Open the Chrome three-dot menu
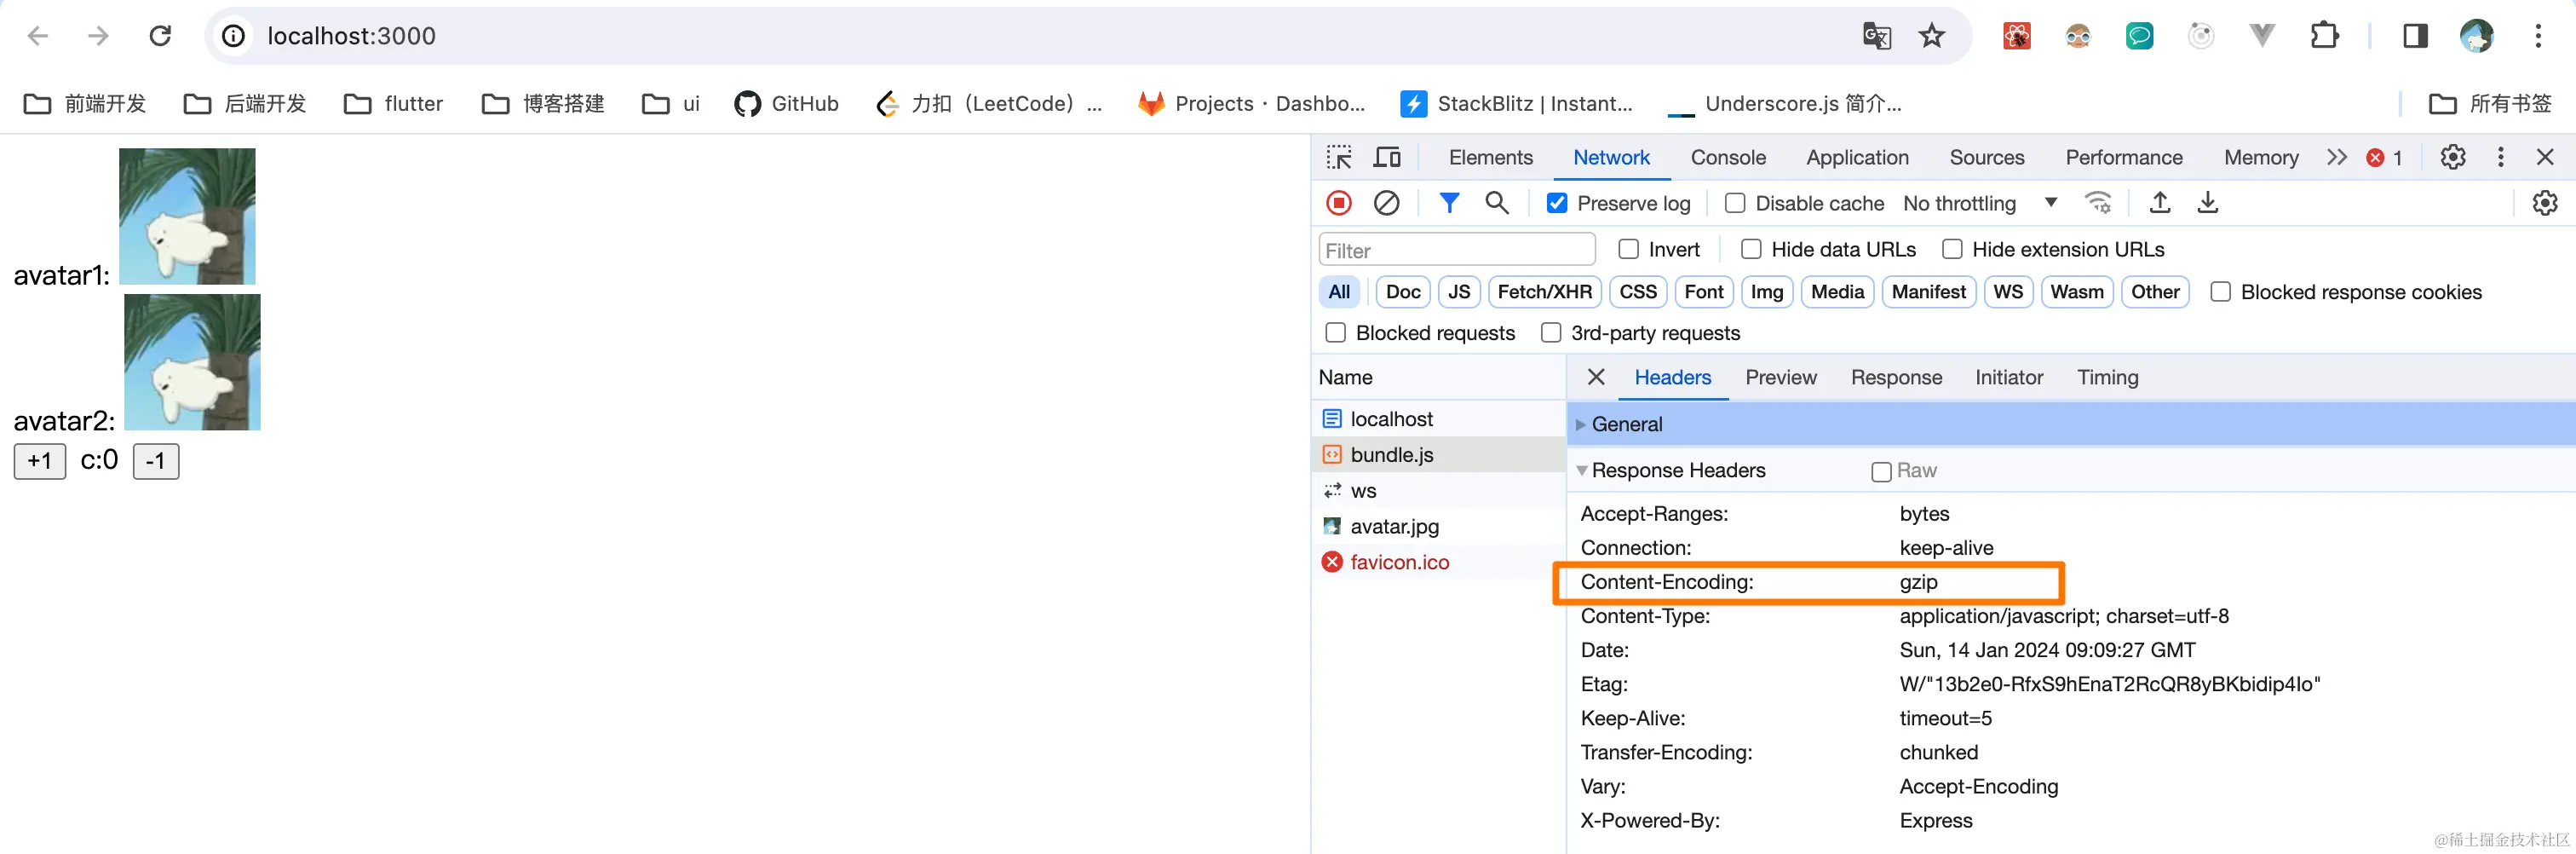 pos(2538,36)
